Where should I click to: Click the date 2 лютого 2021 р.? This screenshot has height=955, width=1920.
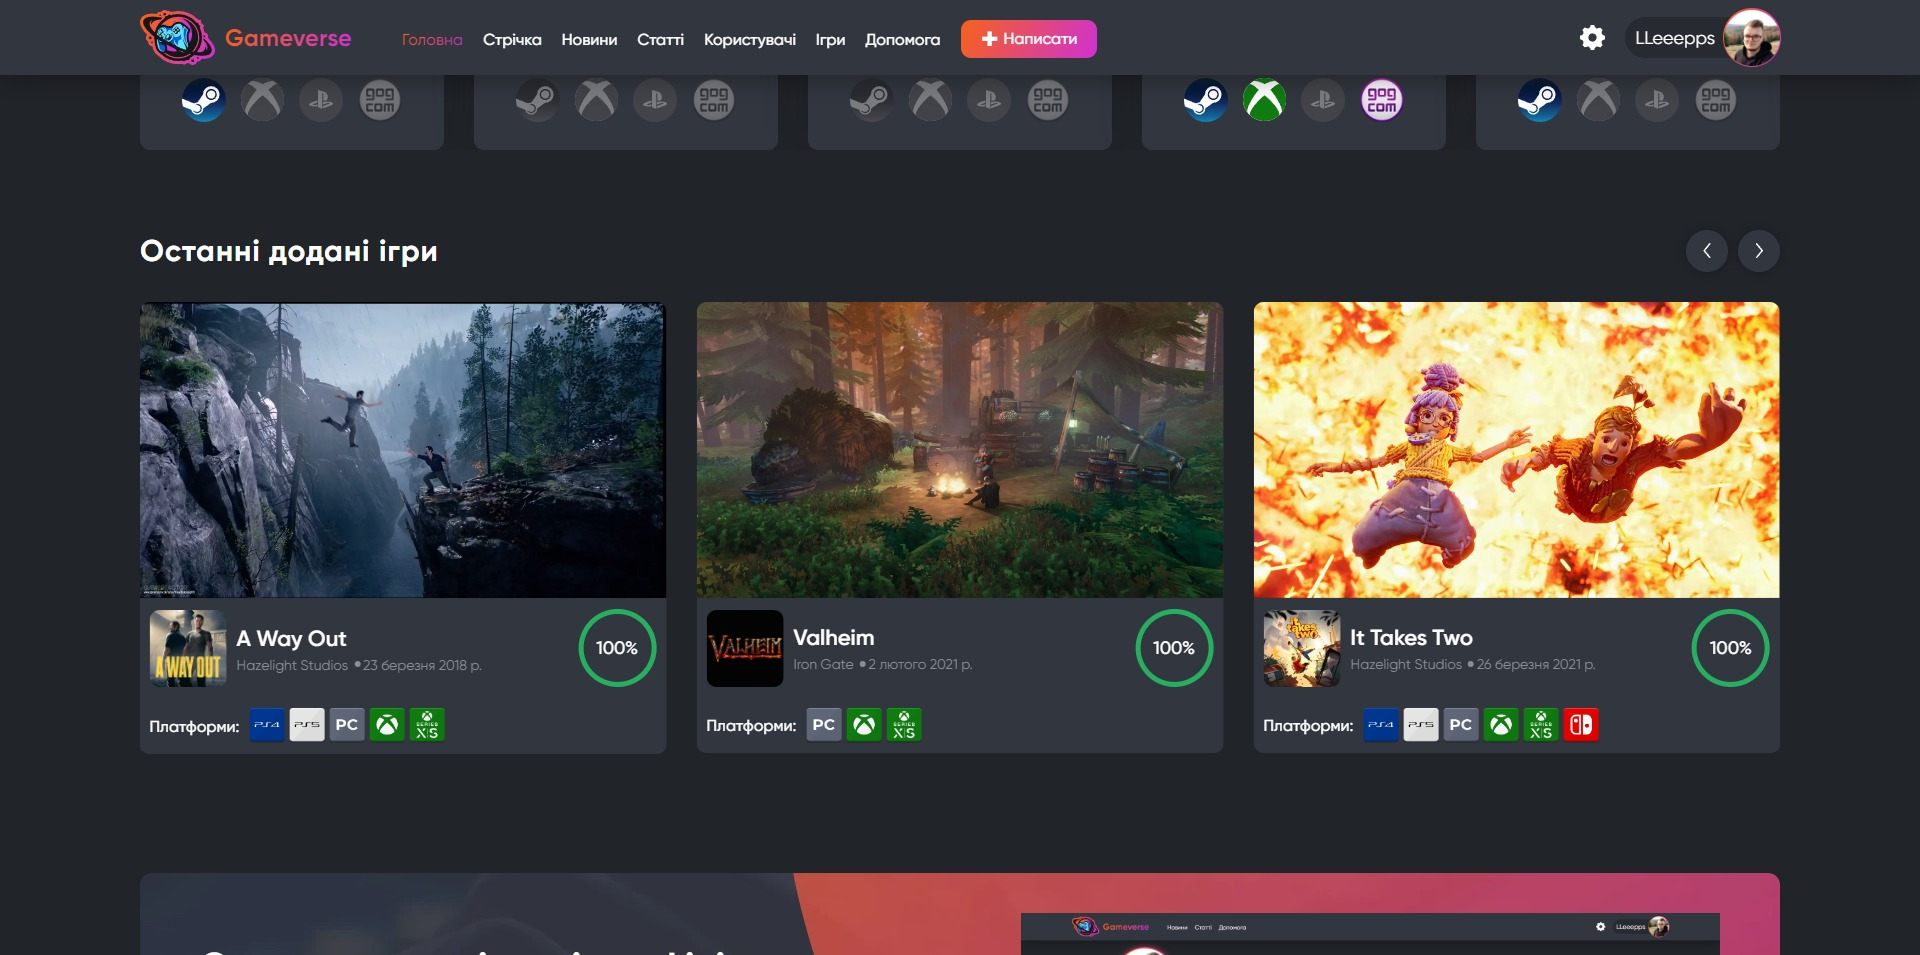point(920,664)
